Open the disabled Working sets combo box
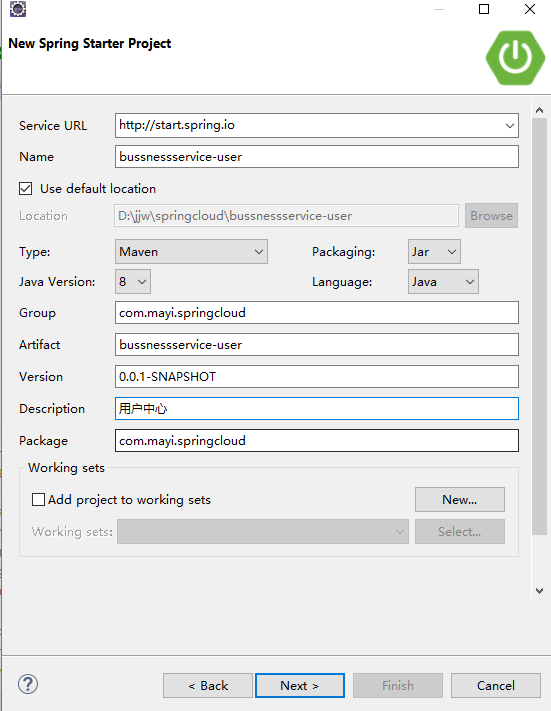 click(263, 531)
